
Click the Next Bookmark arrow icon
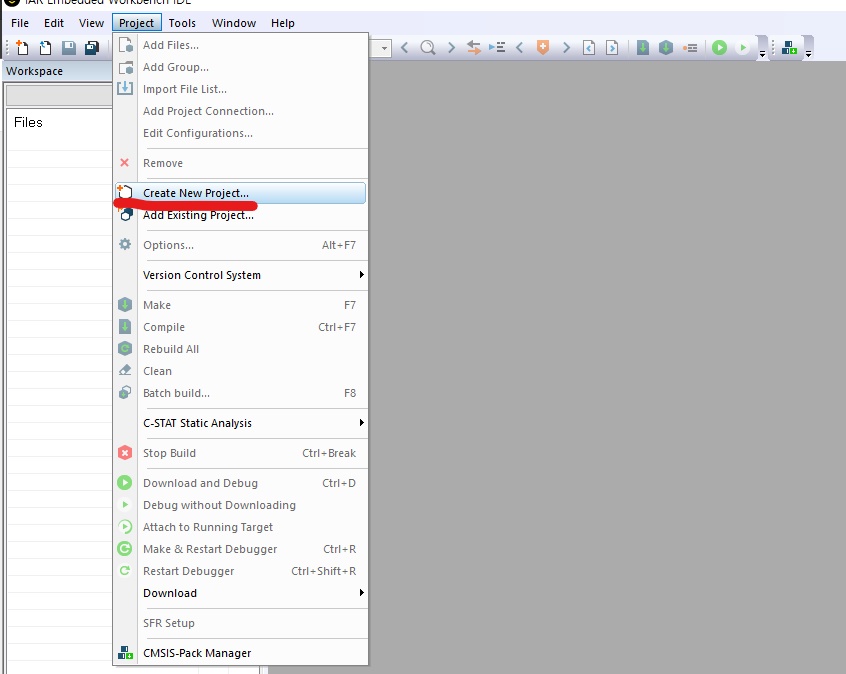[x=566, y=47]
